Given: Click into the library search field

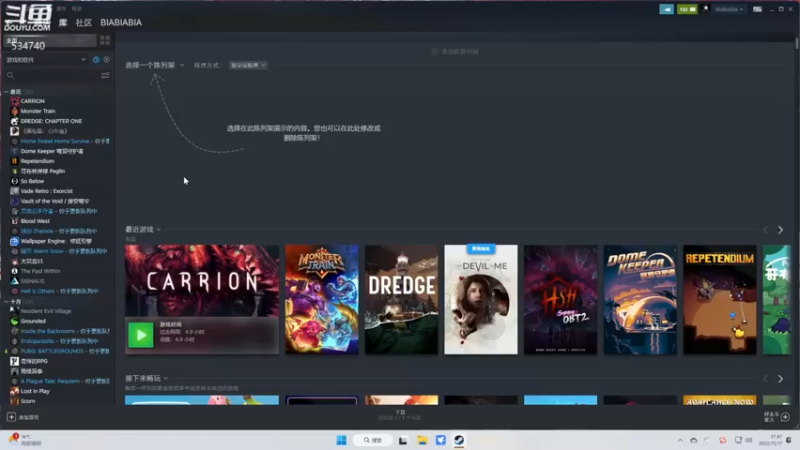Looking at the screenshot, I should click(51, 76).
